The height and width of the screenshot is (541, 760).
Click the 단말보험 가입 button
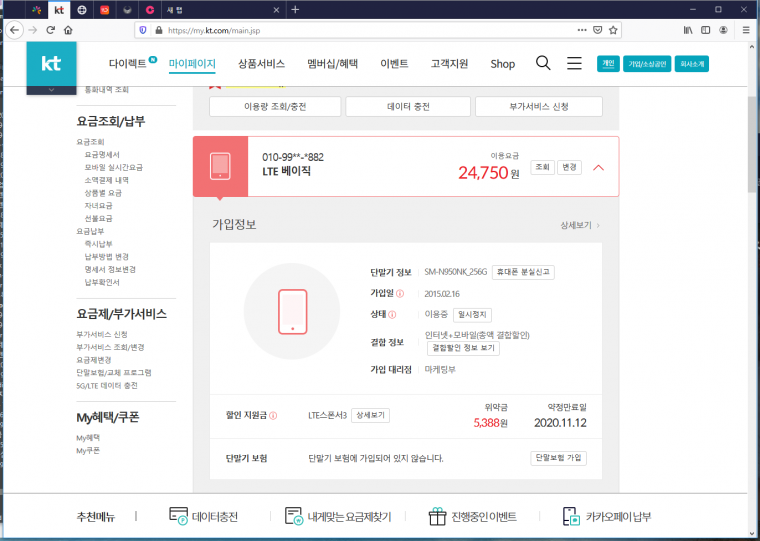(558, 458)
